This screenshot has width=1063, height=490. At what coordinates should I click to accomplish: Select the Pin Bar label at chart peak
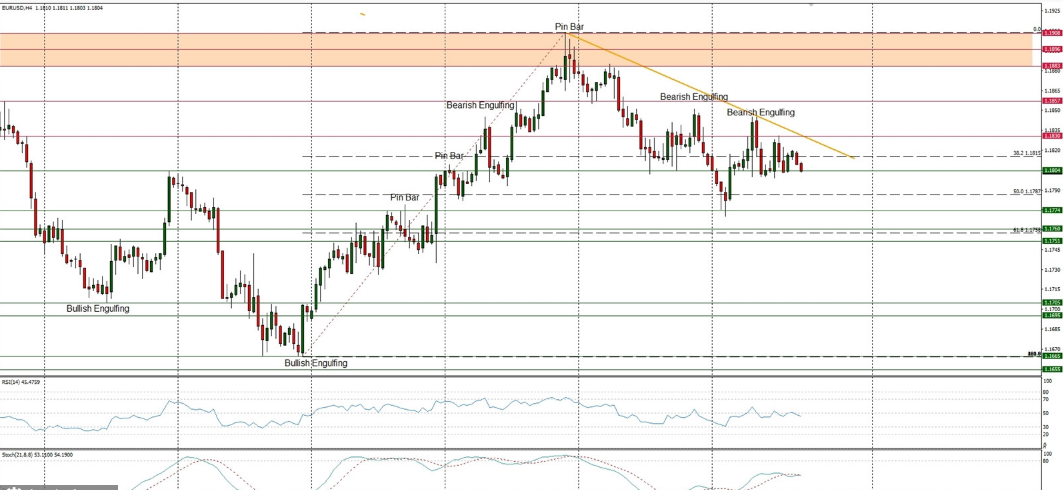(x=570, y=26)
